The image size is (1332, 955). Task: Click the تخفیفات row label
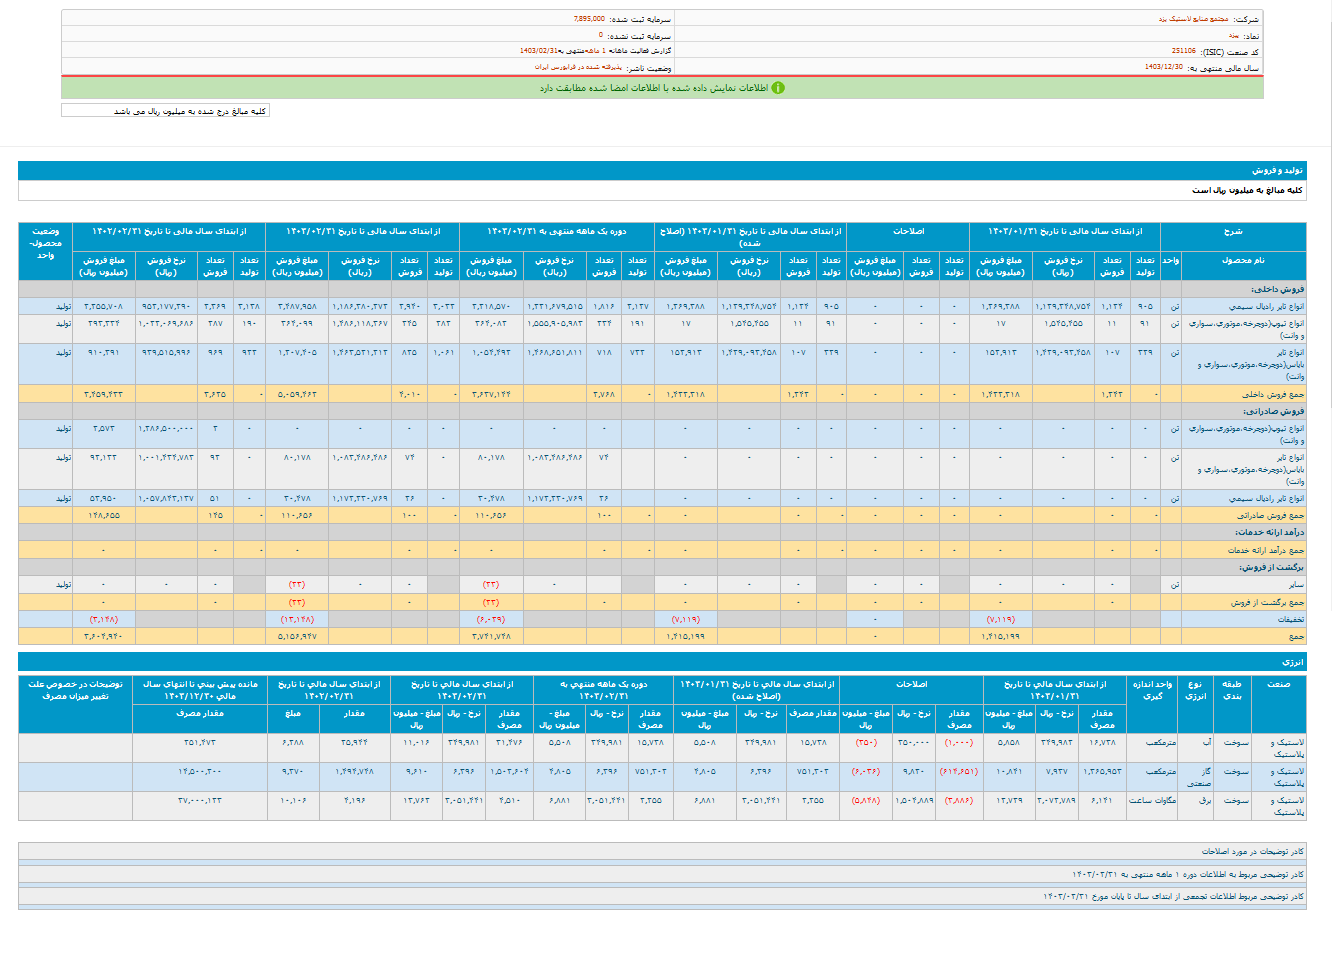(x=1289, y=619)
